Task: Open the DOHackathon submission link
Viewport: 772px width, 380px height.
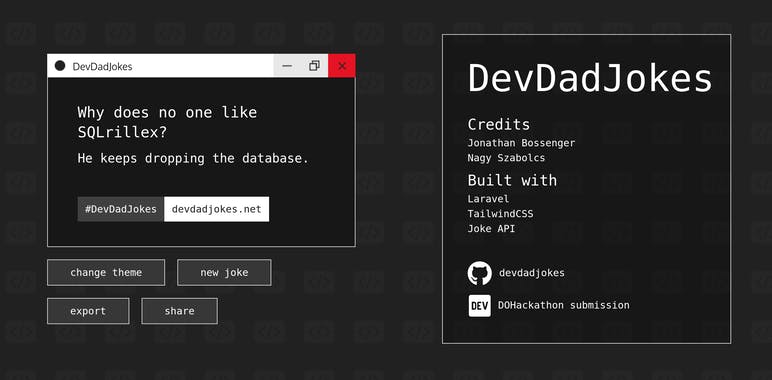Action: click(x=563, y=305)
